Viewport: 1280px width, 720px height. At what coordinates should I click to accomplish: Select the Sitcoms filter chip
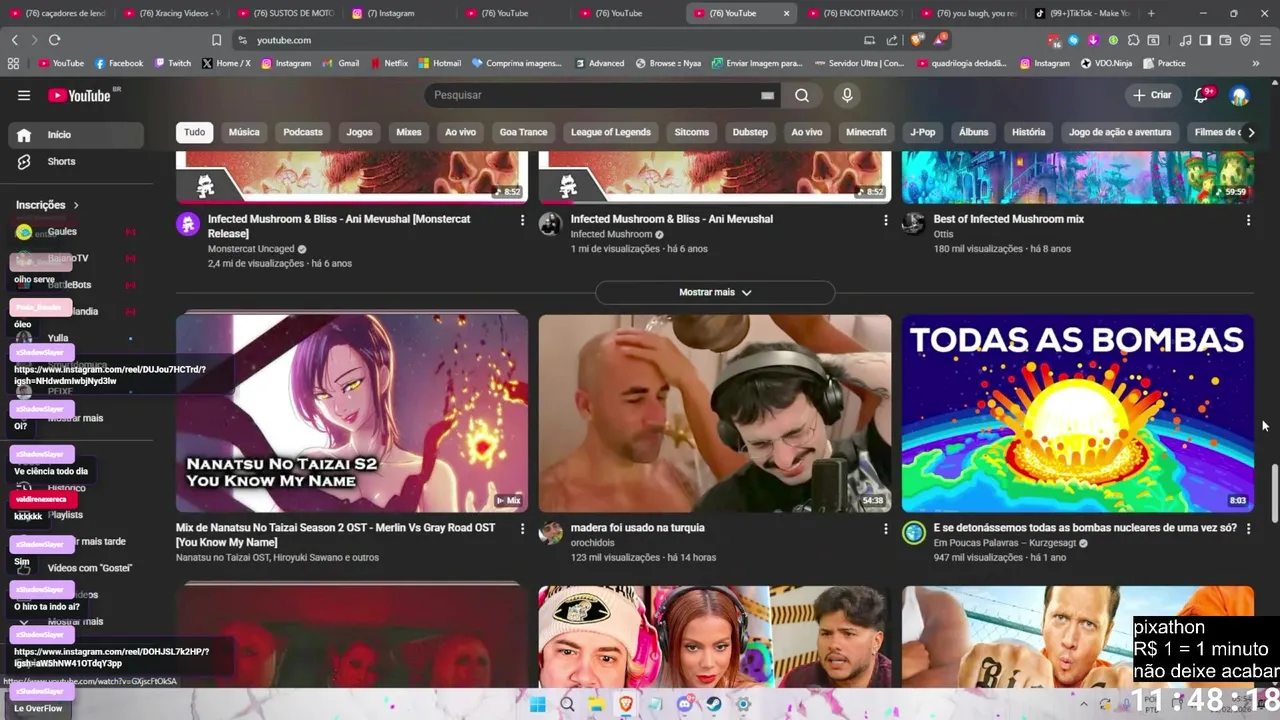(691, 132)
